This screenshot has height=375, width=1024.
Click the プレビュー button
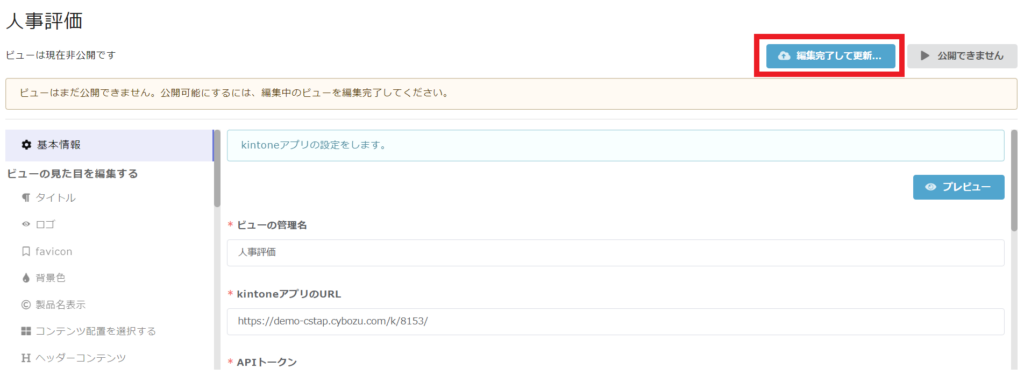[x=959, y=187]
